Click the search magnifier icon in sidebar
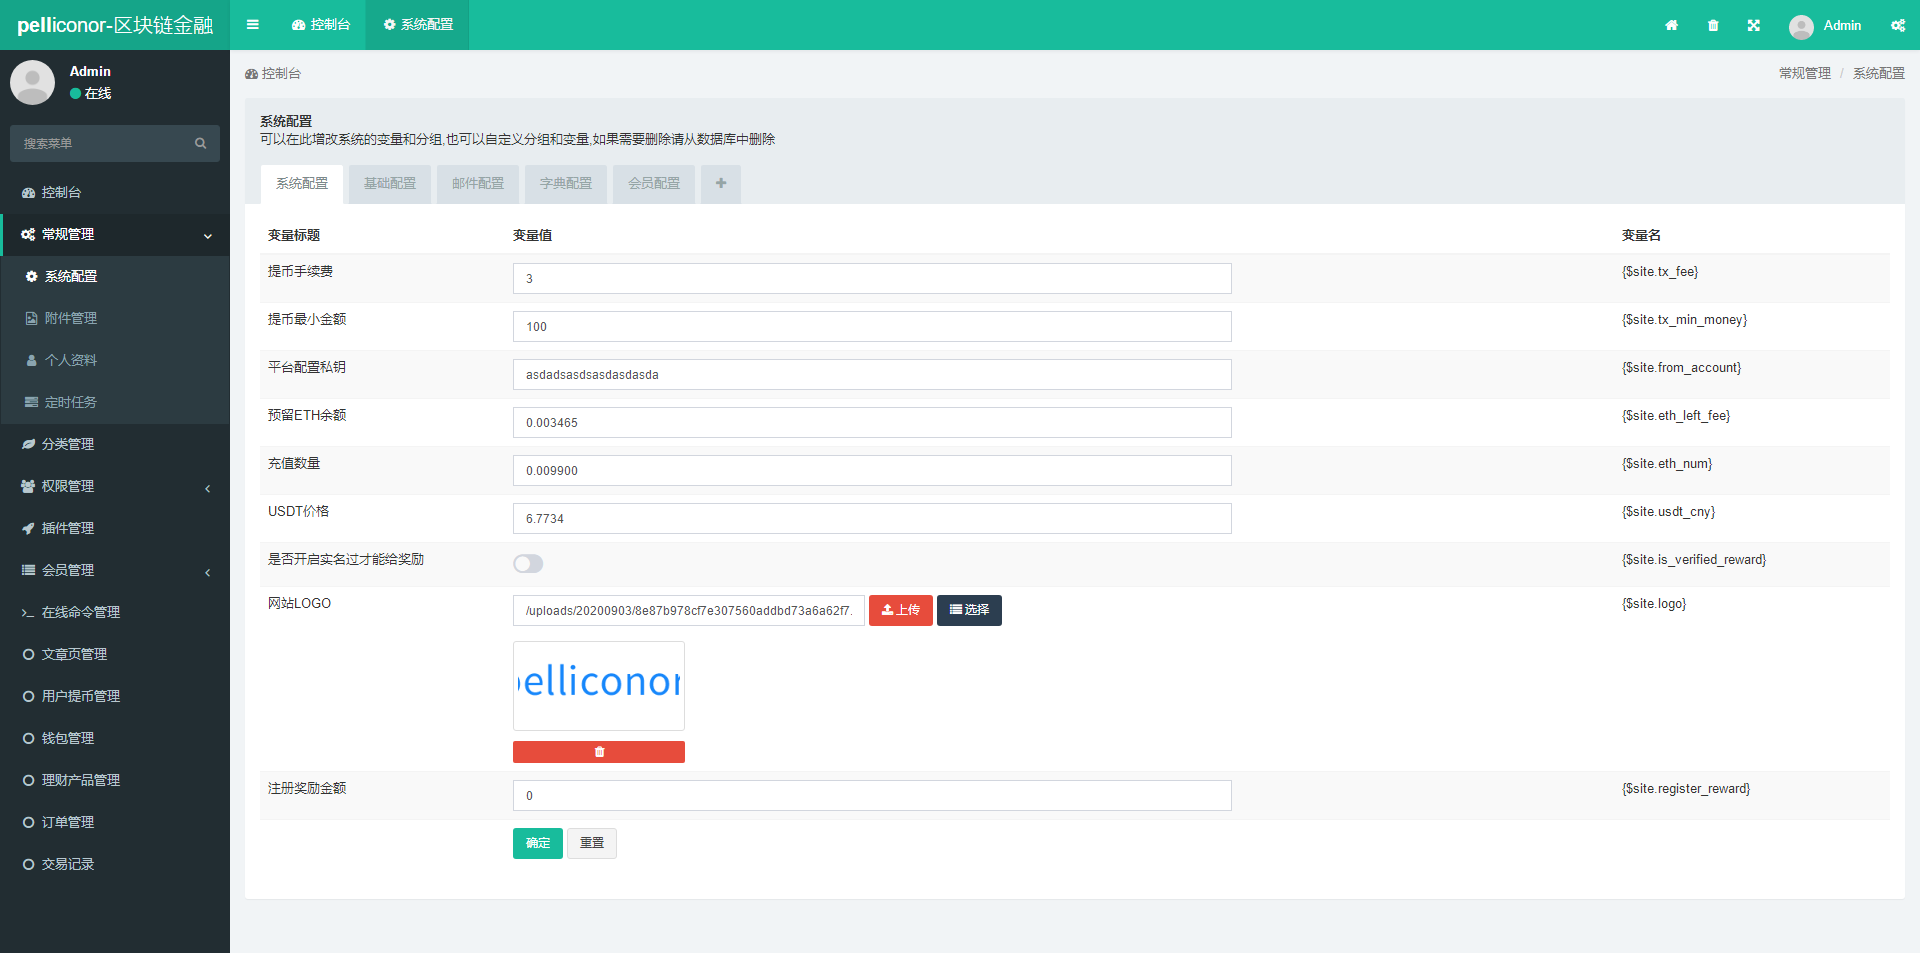This screenshot has height=953, width=1920. [x=200, y=143]
